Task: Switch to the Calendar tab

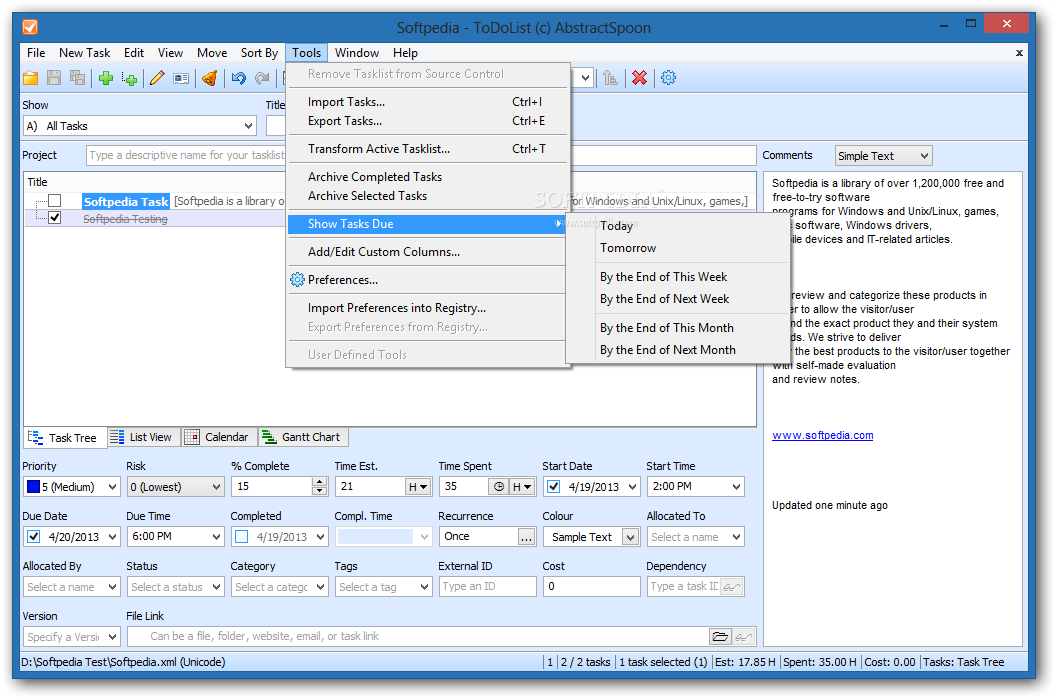Action: pyautogui.click(x=218, y=437)
